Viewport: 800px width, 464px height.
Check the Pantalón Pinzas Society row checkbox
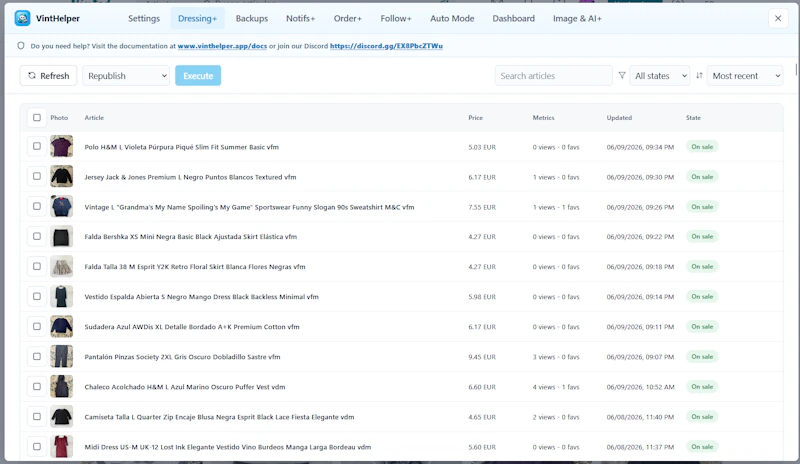click(37, 357)
